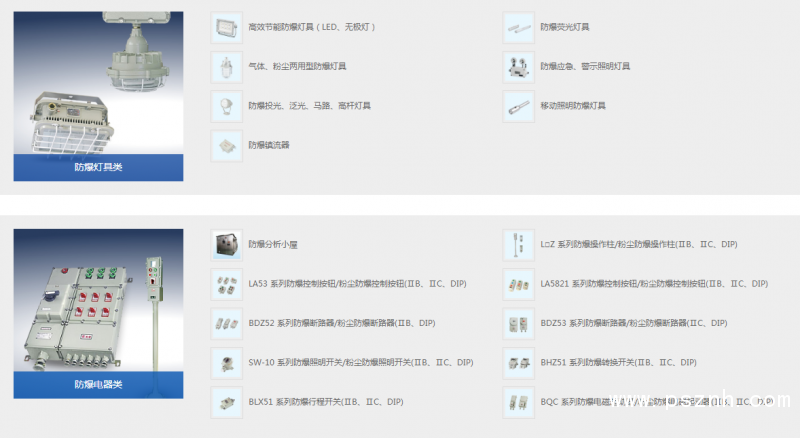Open the BDZ52 circuit breaker icon

(x=227, y=324)
